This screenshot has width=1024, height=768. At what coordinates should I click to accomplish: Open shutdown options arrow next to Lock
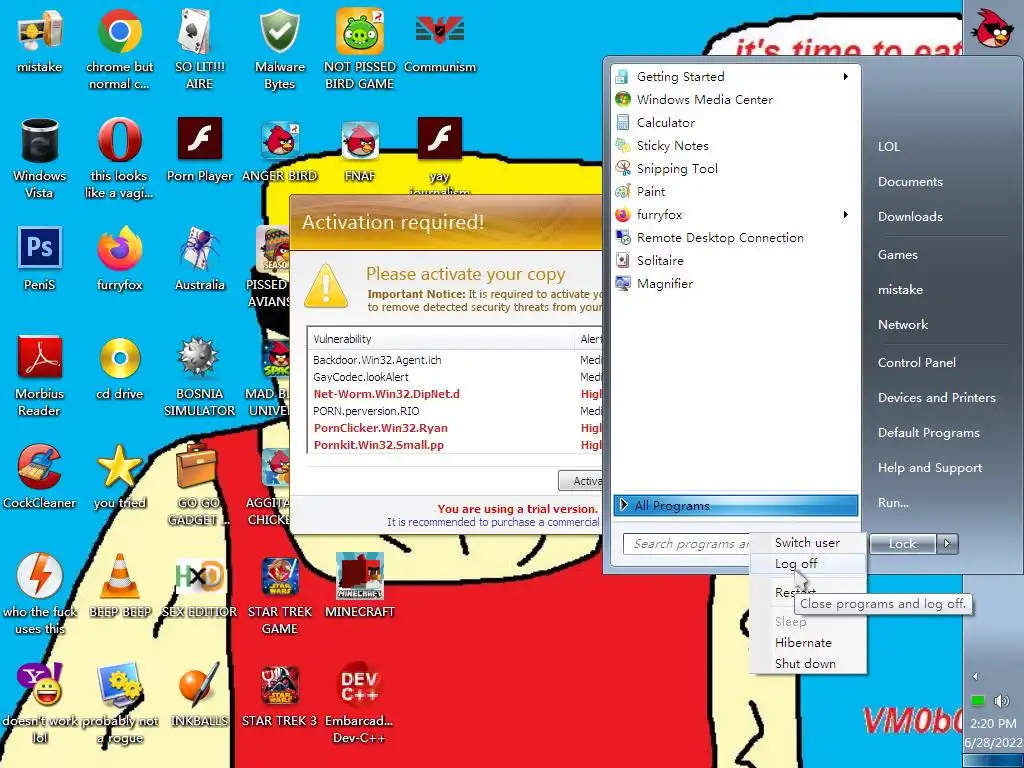(x=947, y=543)
